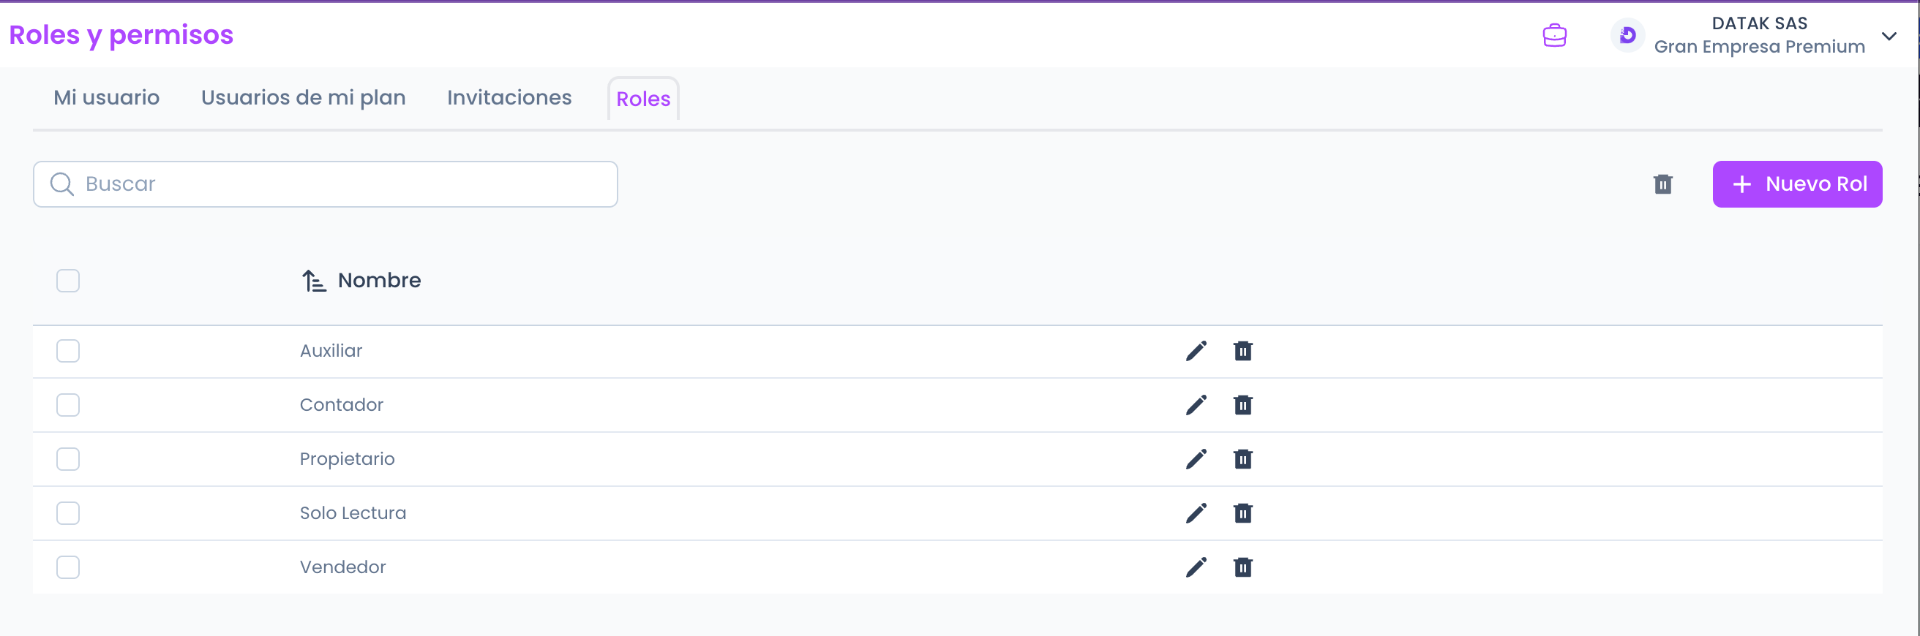Click the bulk delete trash icon

1663,184
